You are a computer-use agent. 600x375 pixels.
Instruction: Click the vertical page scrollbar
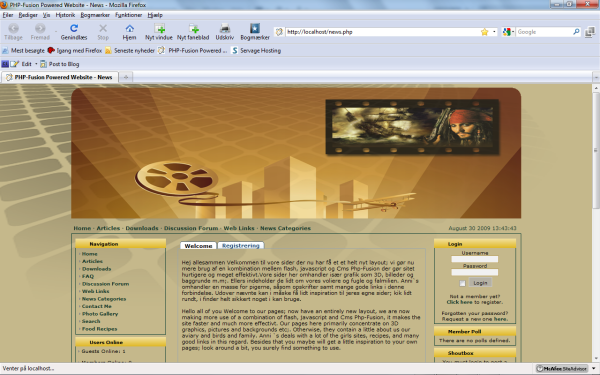tap(596, 223)
